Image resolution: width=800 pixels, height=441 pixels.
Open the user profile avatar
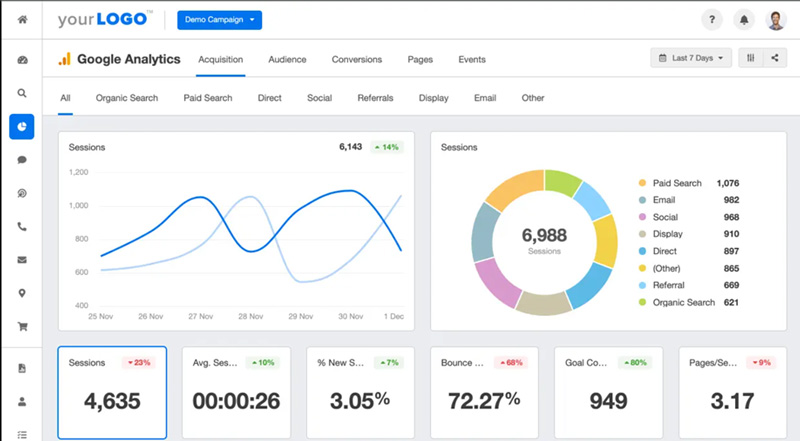point(776,20)
